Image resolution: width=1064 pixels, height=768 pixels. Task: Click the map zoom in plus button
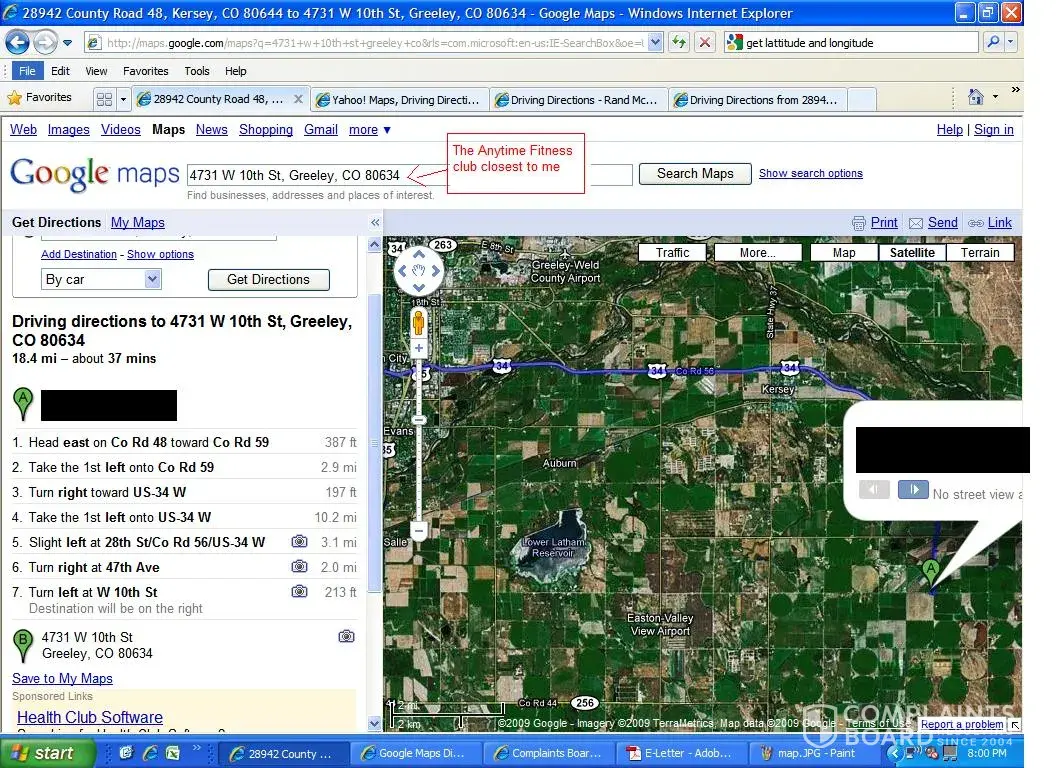(x=419, y=349)
